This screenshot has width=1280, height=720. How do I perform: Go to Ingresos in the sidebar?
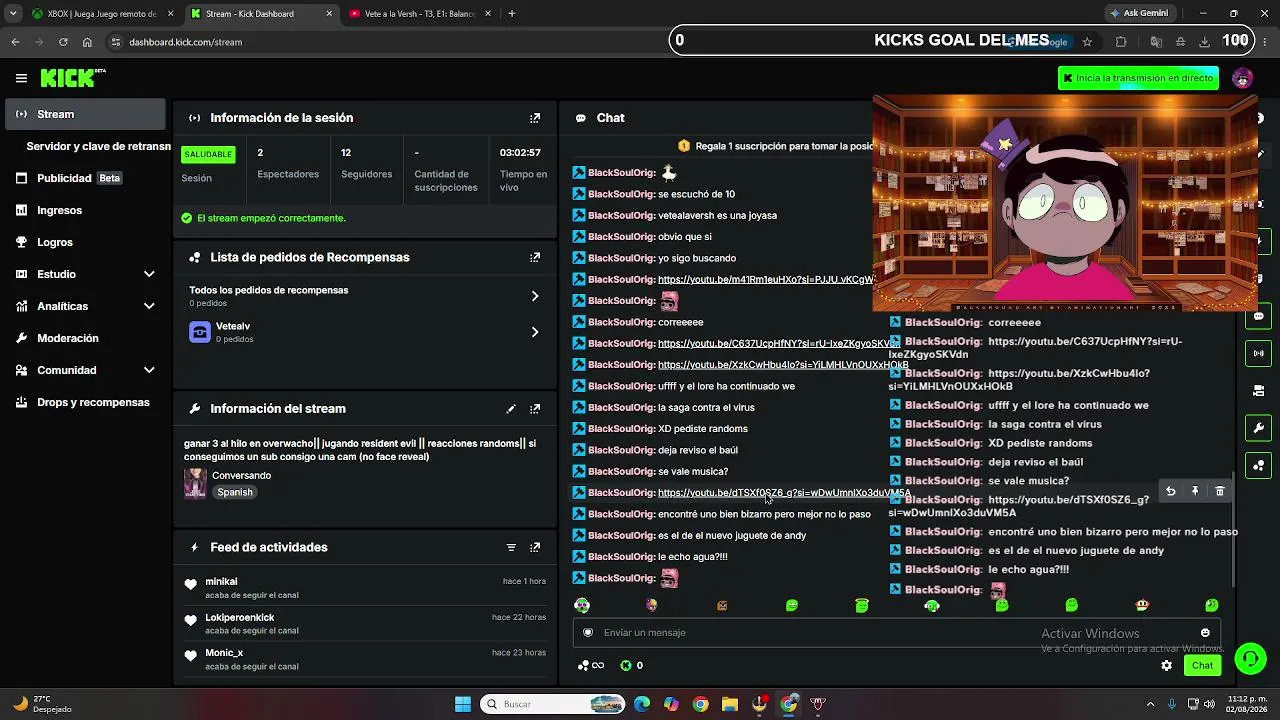point(86,210)
